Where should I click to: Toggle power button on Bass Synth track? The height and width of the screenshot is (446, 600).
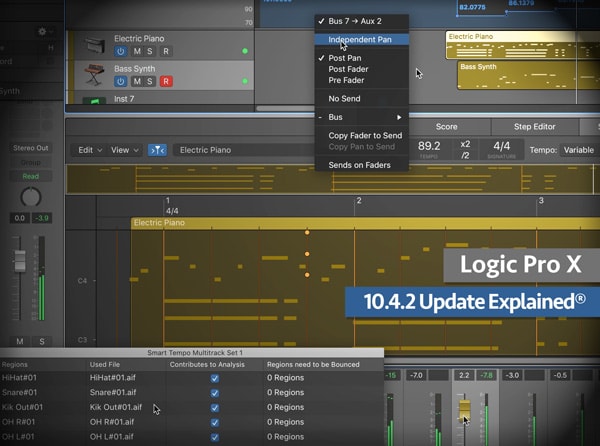point(121,81)
